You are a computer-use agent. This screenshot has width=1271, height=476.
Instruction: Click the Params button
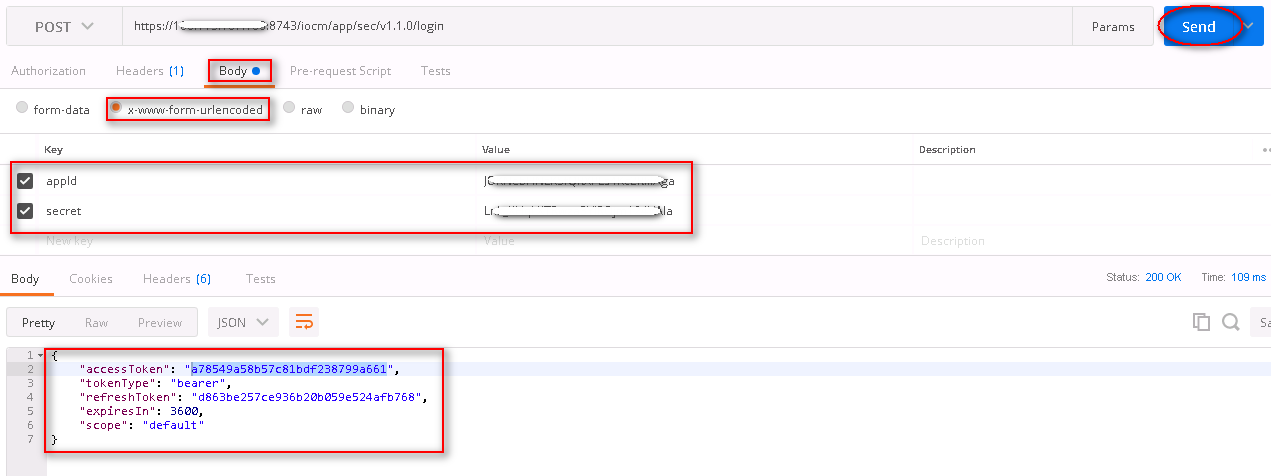pos(1113,27)
